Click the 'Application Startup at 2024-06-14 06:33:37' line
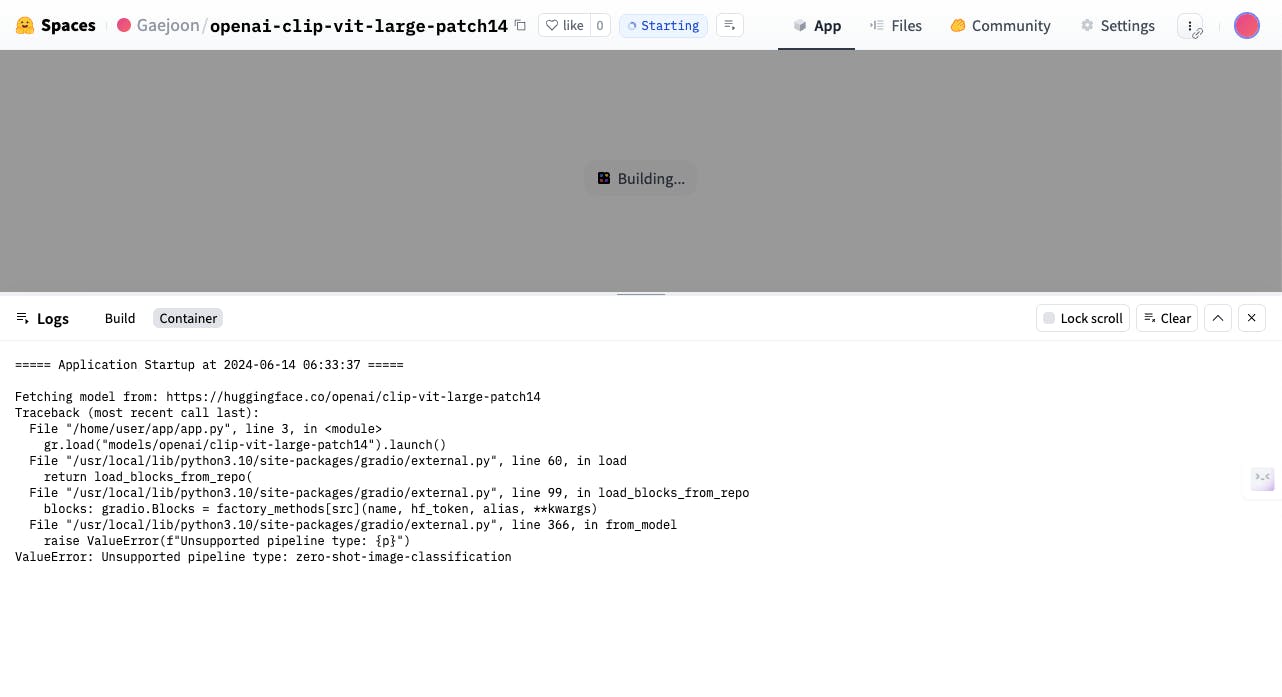Viewport: 1282px width, 697px height. click(209, 365)
